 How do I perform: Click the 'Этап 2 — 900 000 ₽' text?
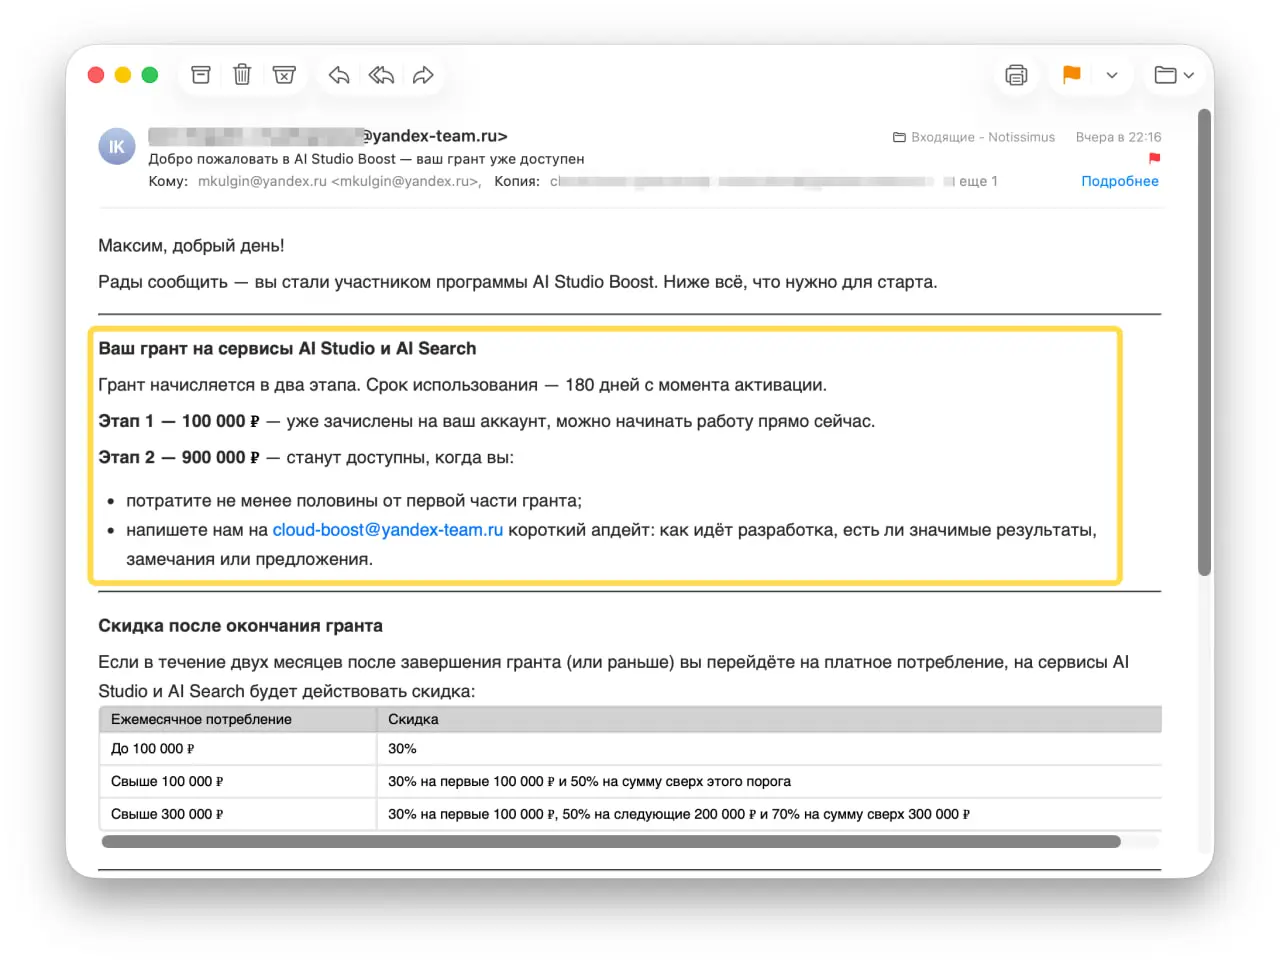tap(179, 458)
